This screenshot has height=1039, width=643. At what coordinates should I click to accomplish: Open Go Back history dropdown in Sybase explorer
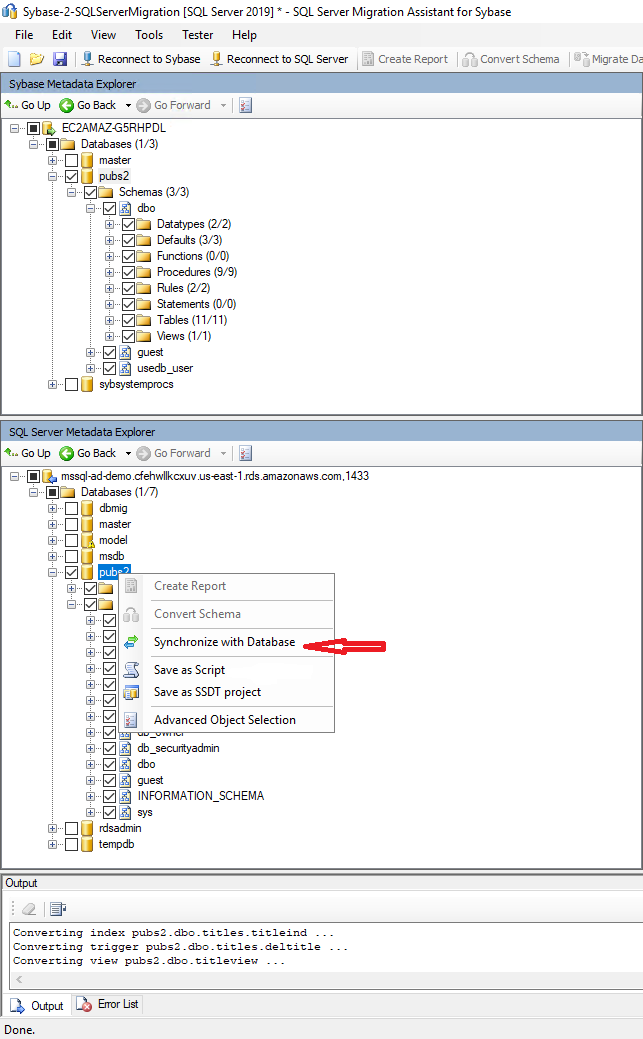click(128, 105)
